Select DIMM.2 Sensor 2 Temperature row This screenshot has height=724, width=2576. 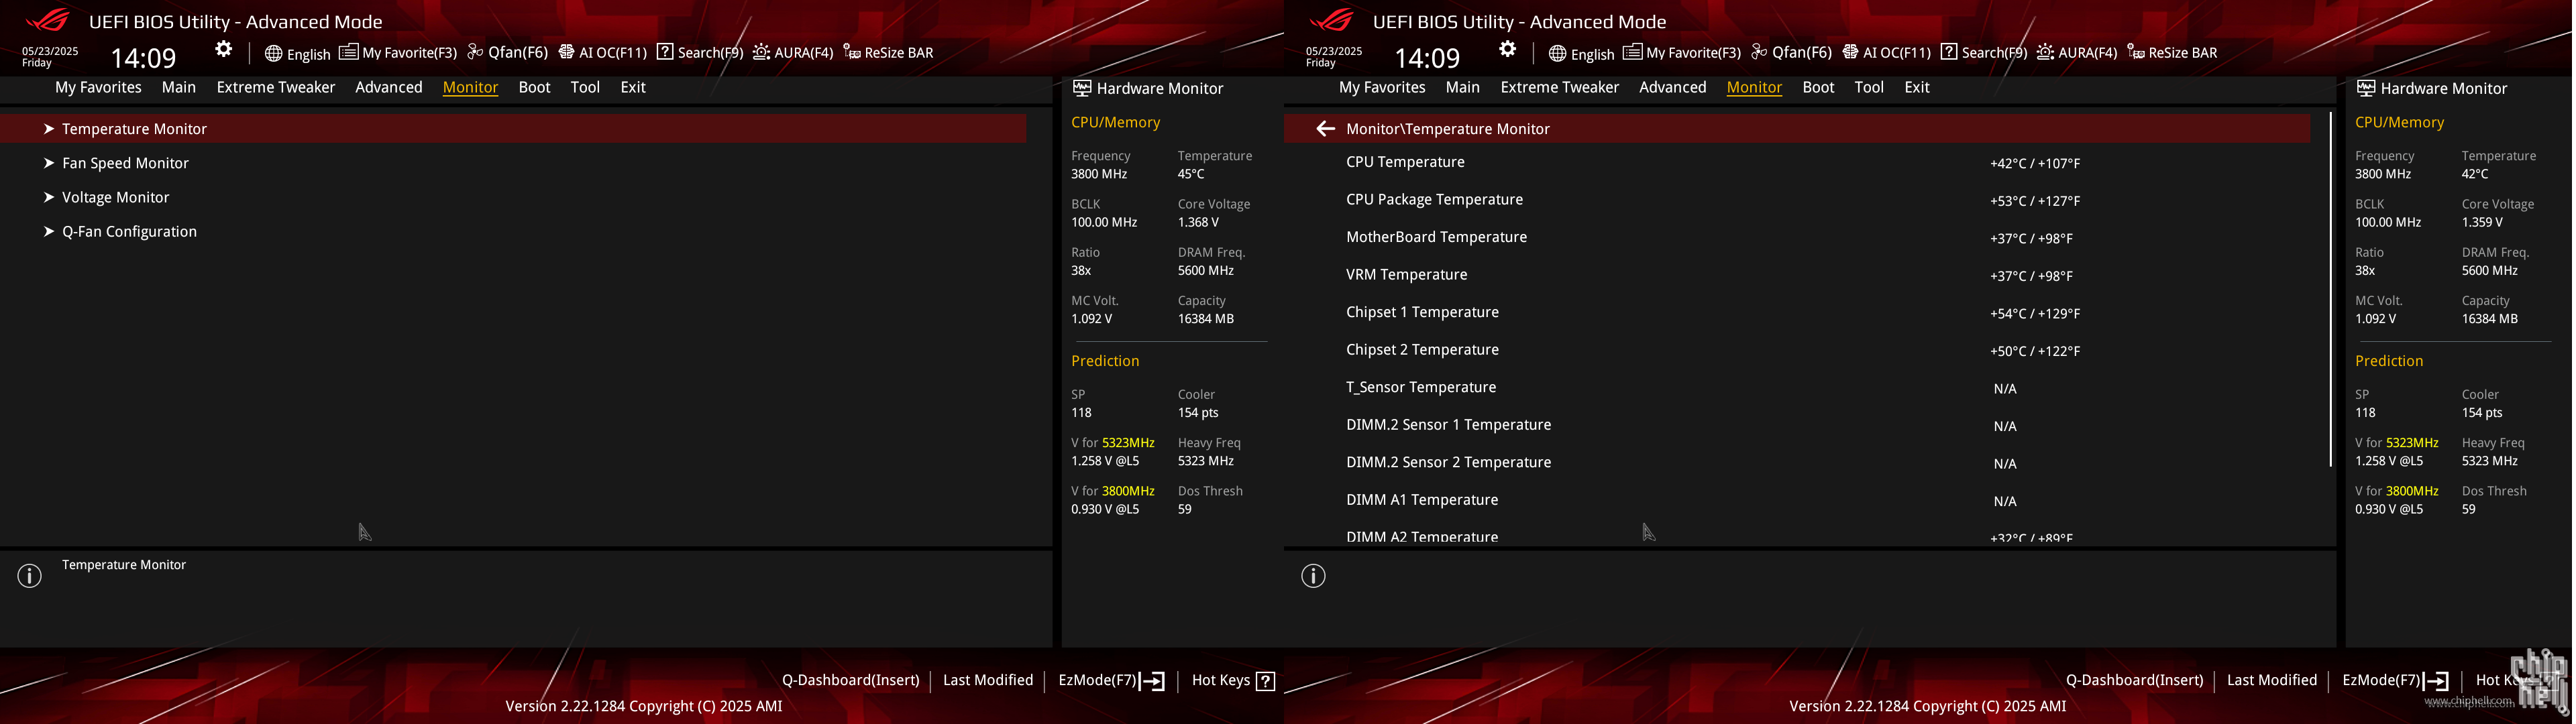pos(1798,462)
